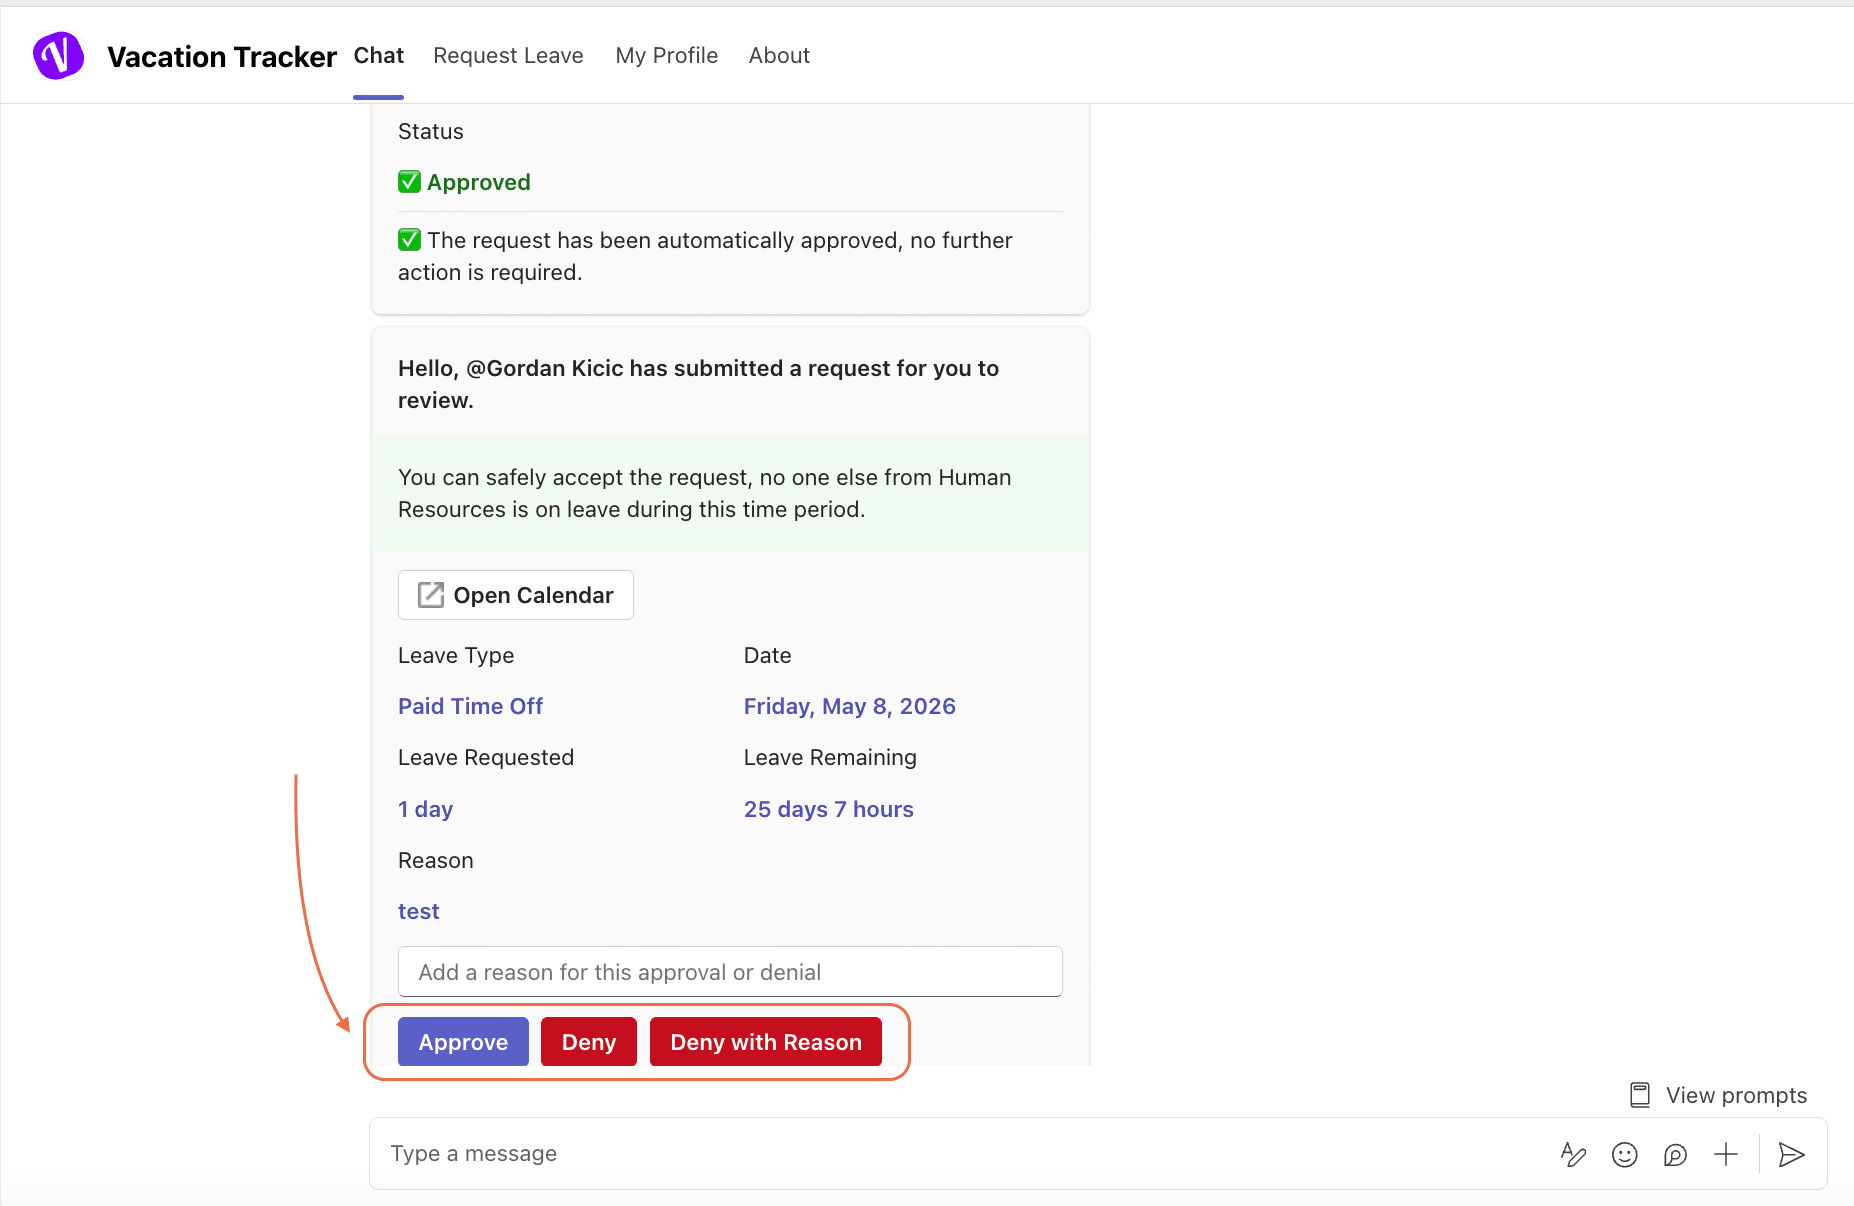Send the message with arrow icon
The image size is (1854, 1206).
click(x=1791, y=1155)
